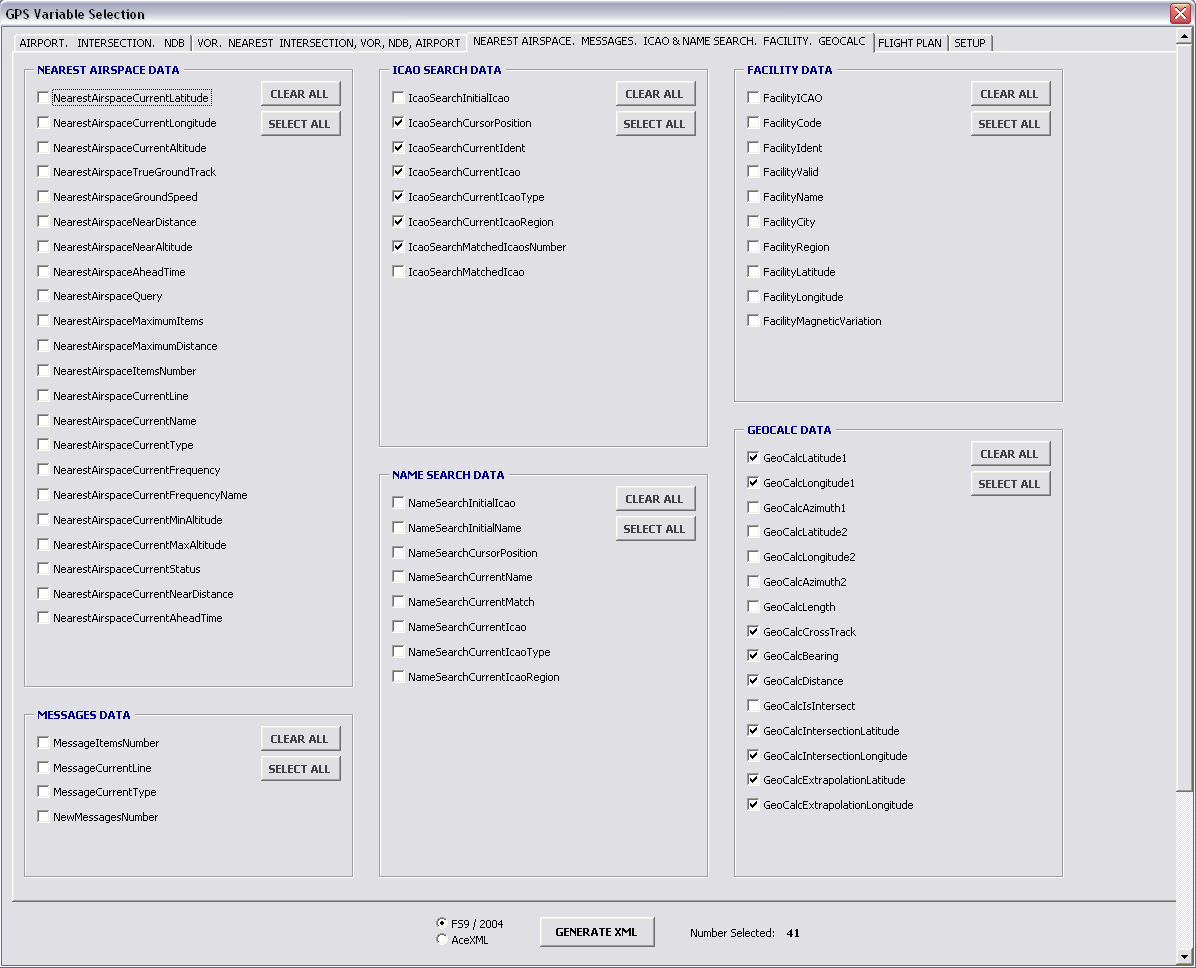This screenshot has height=968, width=1196.
Task: Click the GENERATE XML button
Action: pyautogui.click(x=596, y=932)
